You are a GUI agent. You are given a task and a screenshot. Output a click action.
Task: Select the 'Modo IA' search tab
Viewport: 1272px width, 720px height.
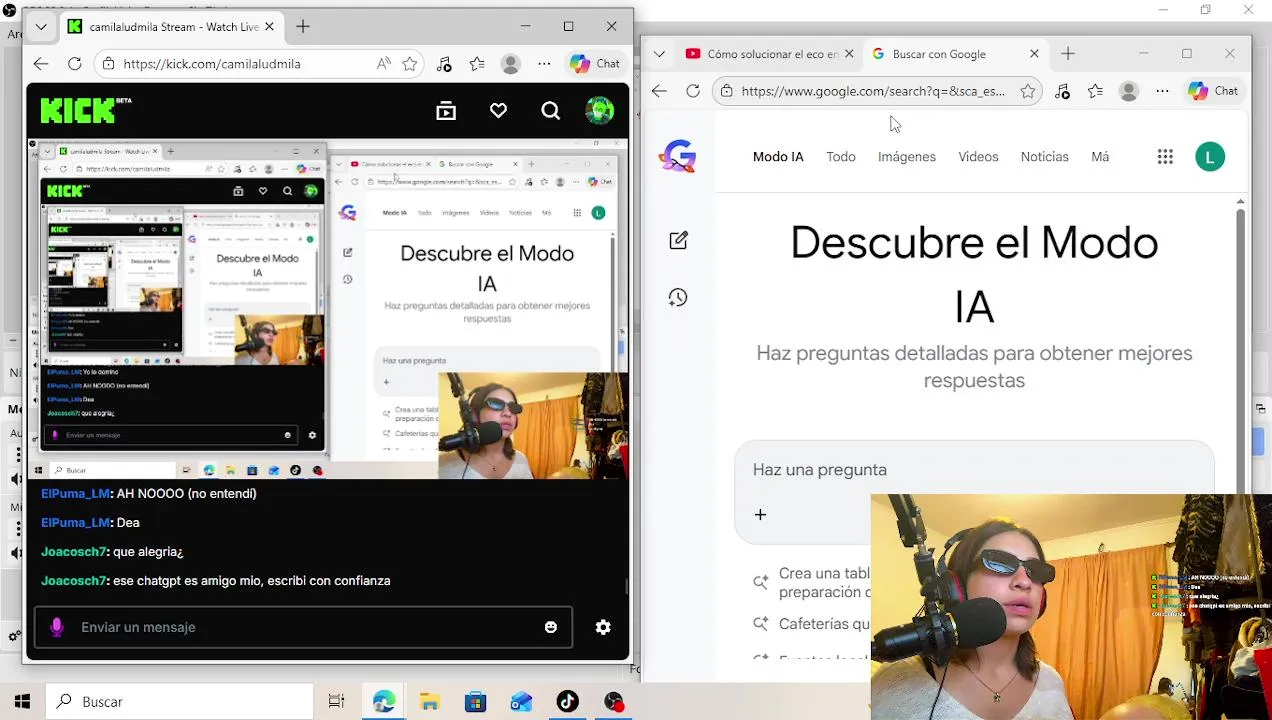[x=778, y=157]
